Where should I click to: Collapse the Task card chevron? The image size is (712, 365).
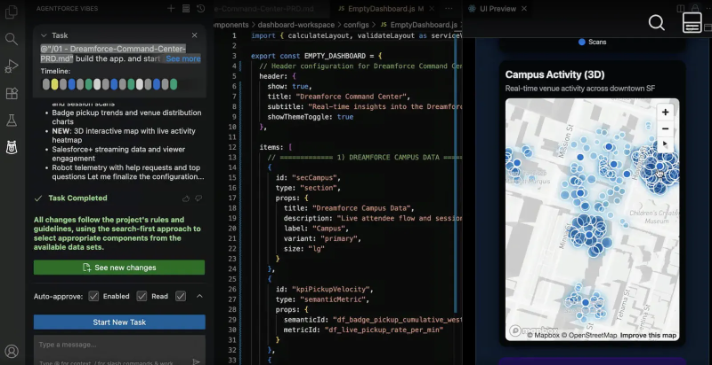click(44, 35)
